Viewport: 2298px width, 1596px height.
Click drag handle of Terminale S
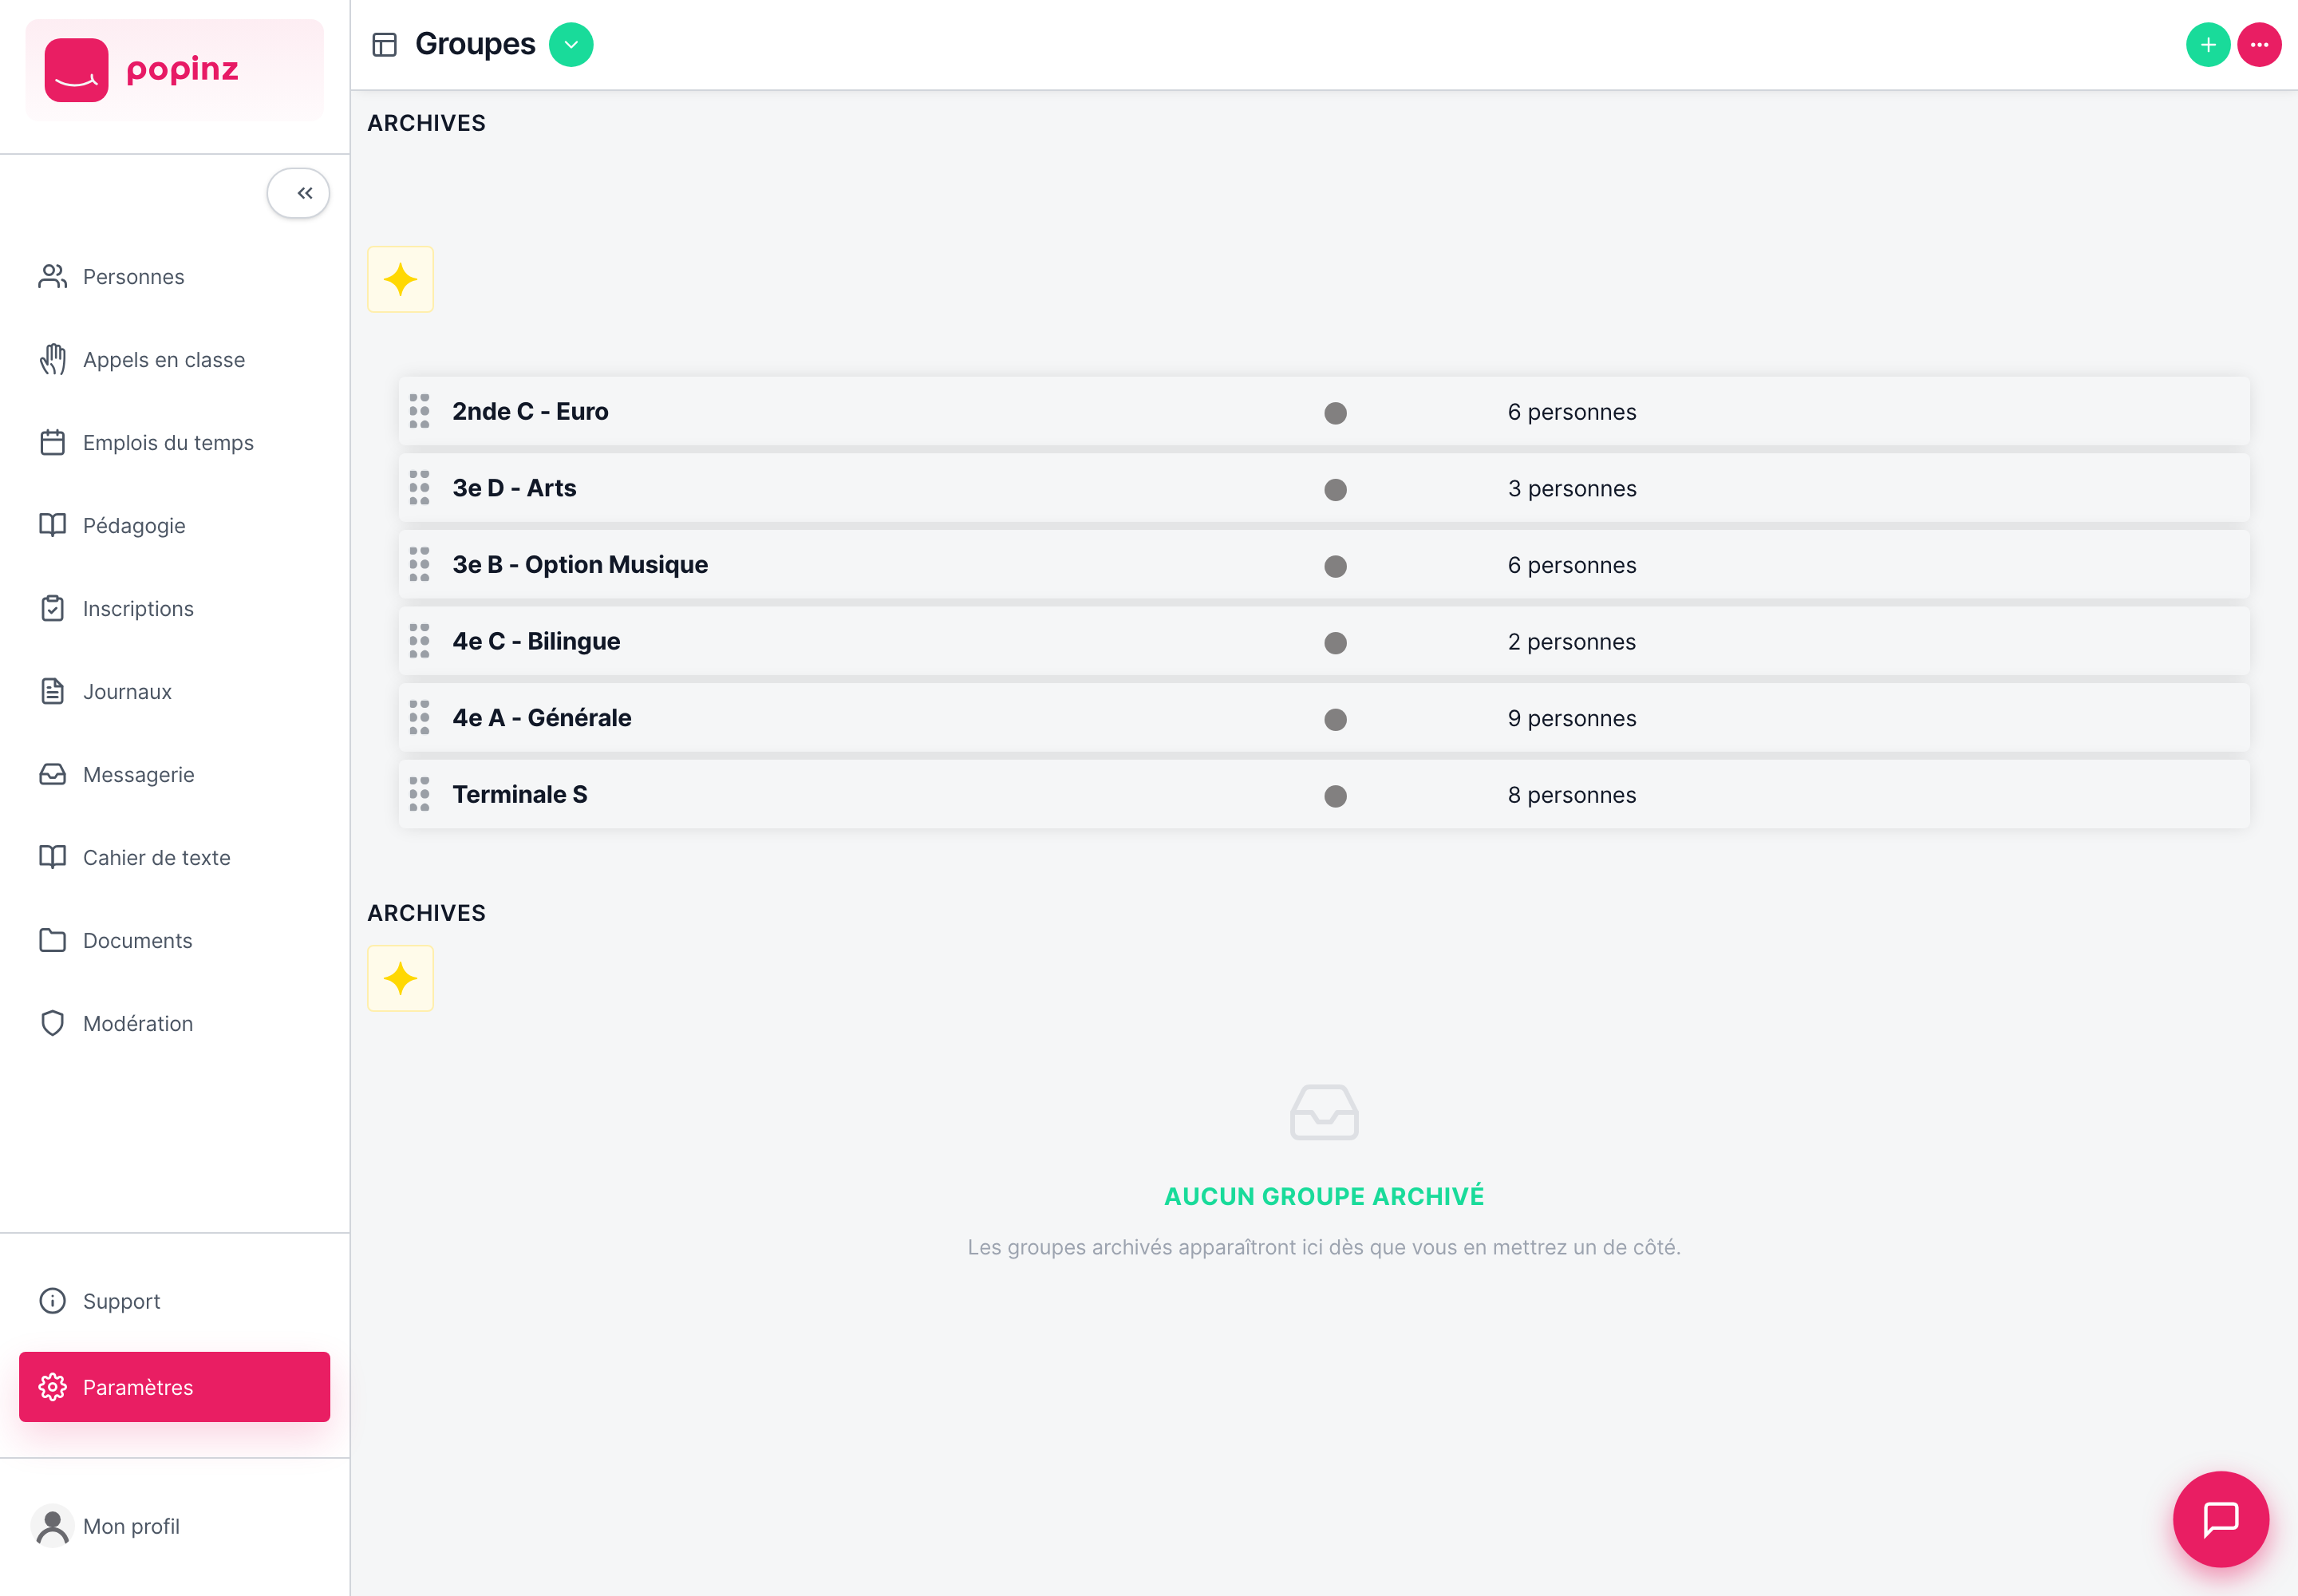click(x=419, y=794)
